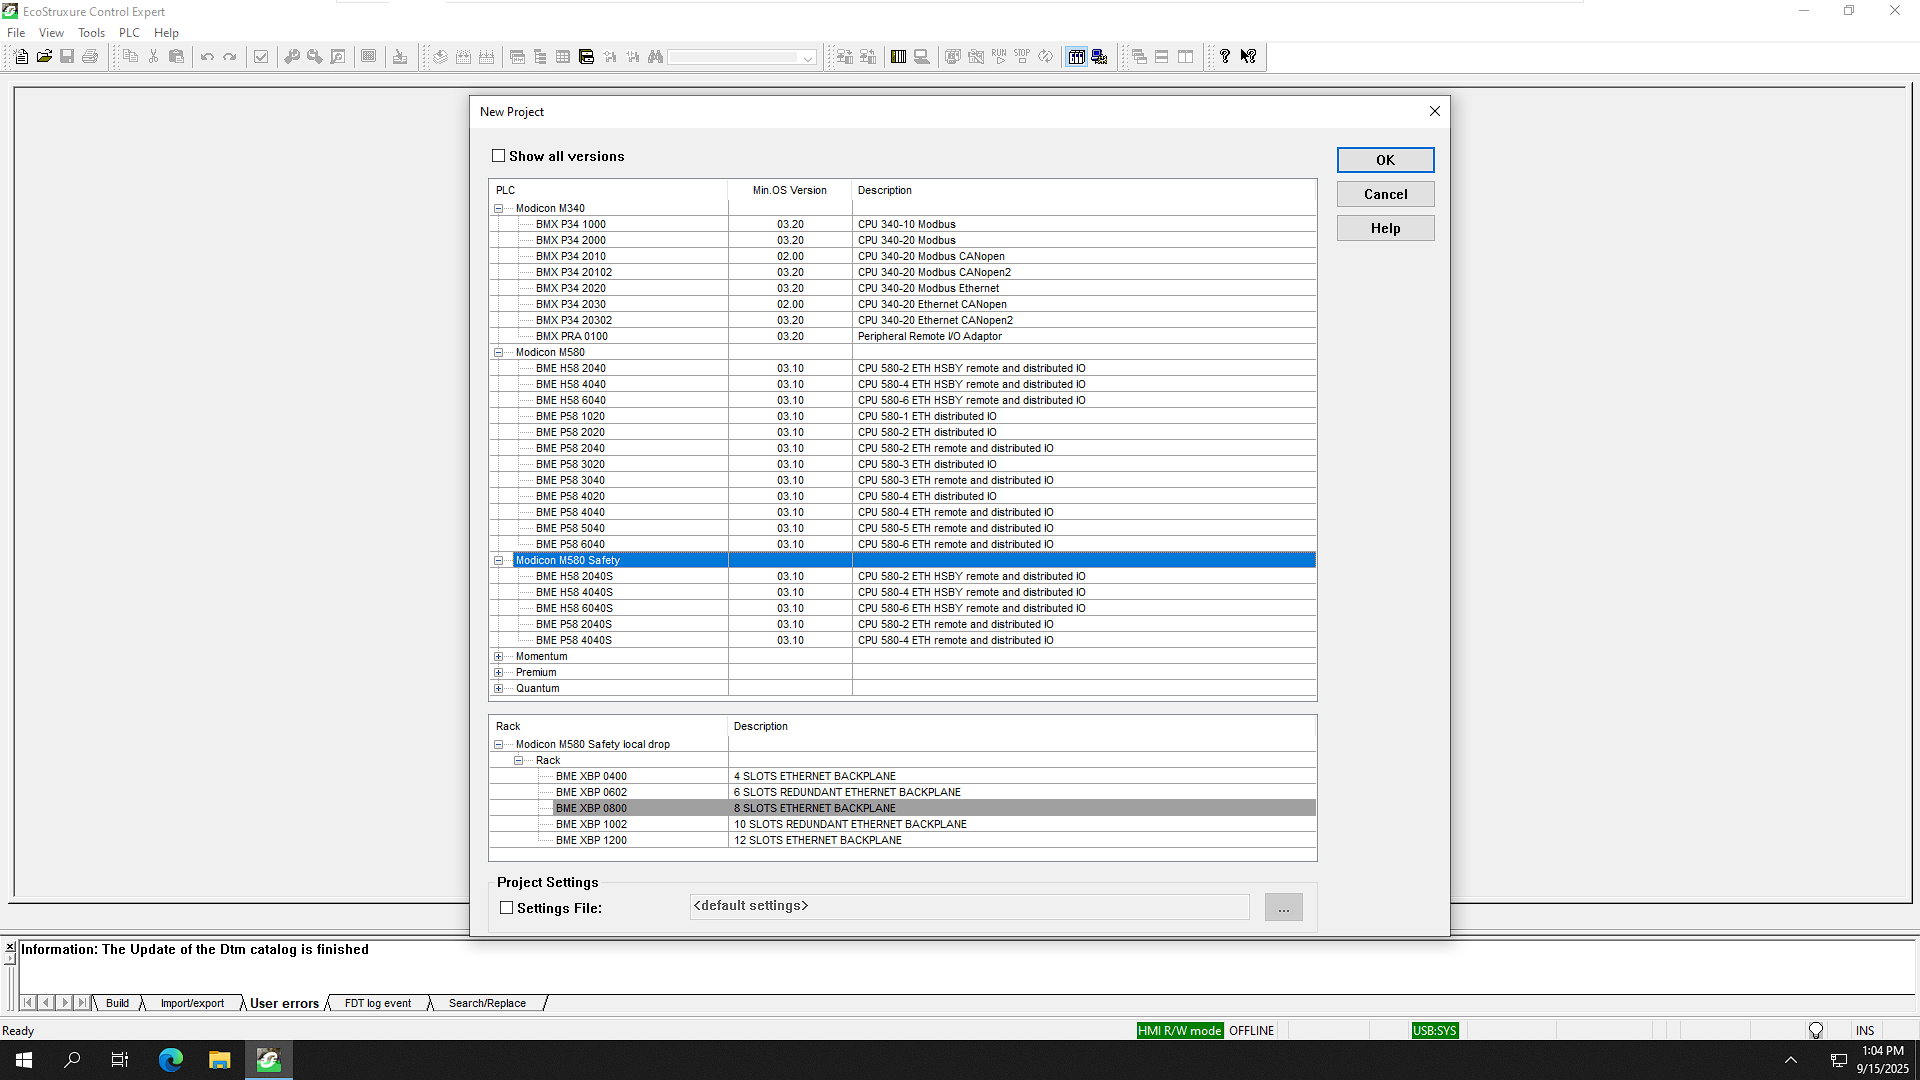Screen dimensions: 1920x1080
Task: Click the Project Browser black toolbar icon
Action: pos(586,57)
